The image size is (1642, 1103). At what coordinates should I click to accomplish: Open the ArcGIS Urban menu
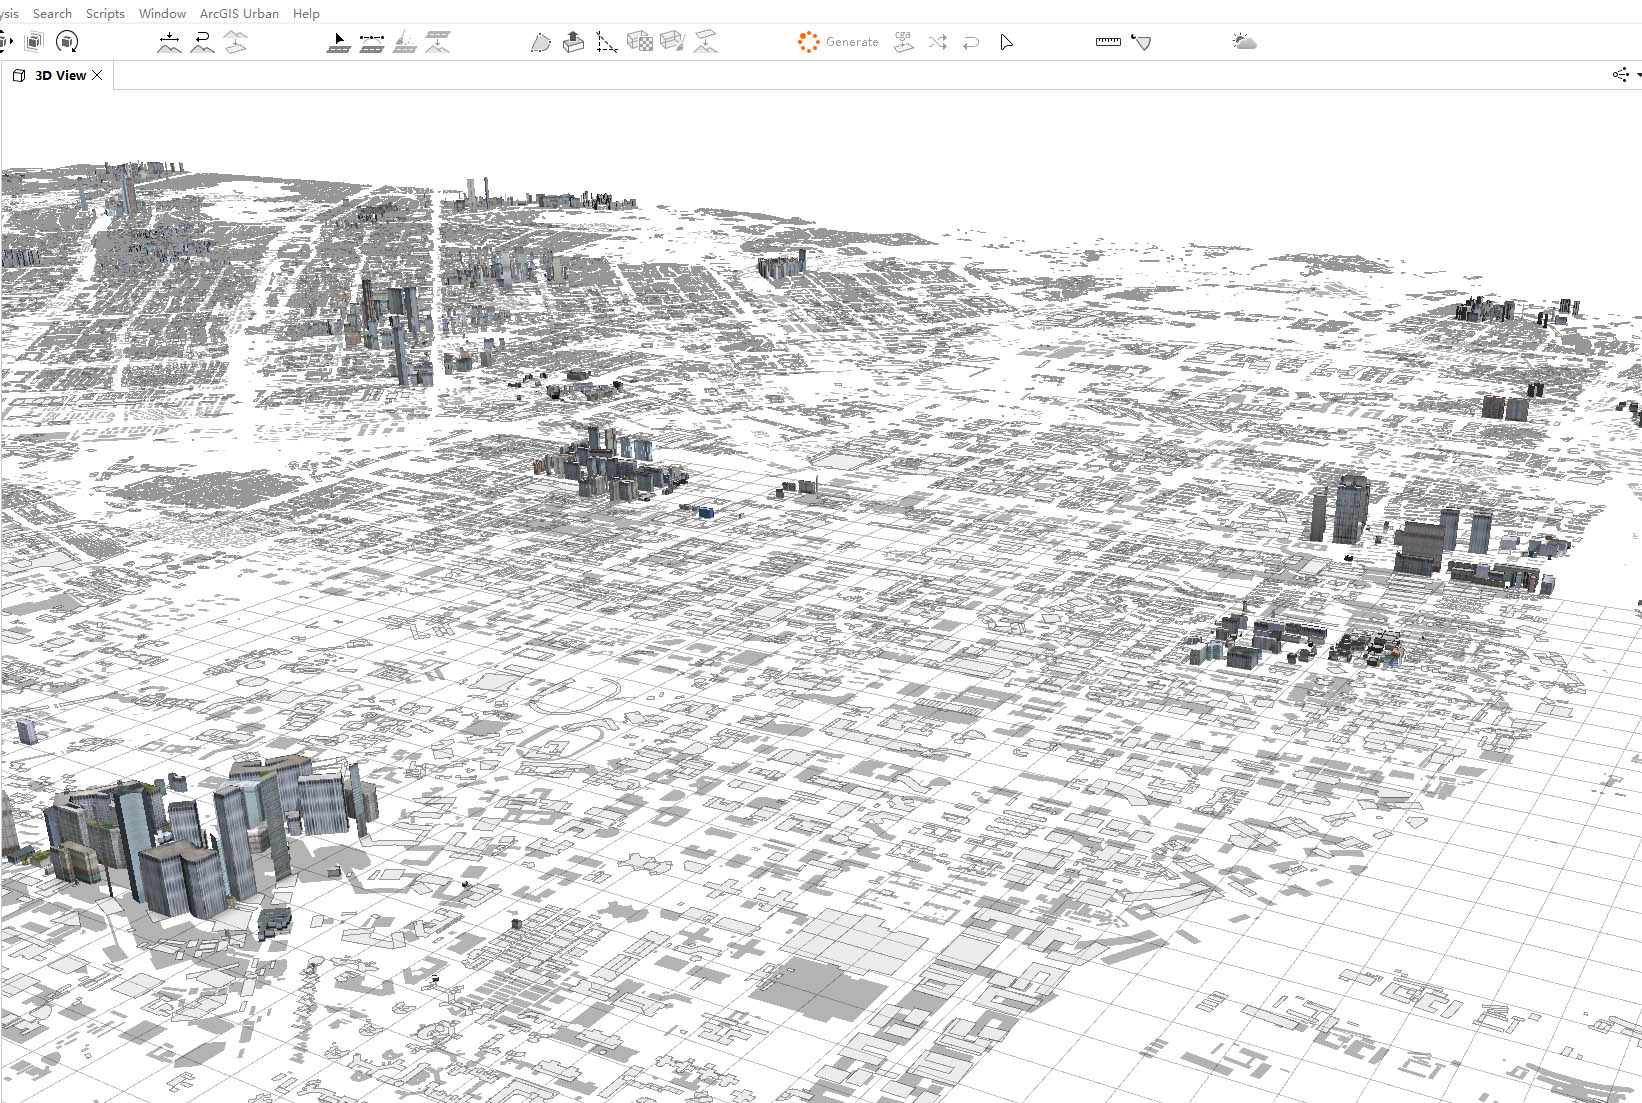point(239,13)
